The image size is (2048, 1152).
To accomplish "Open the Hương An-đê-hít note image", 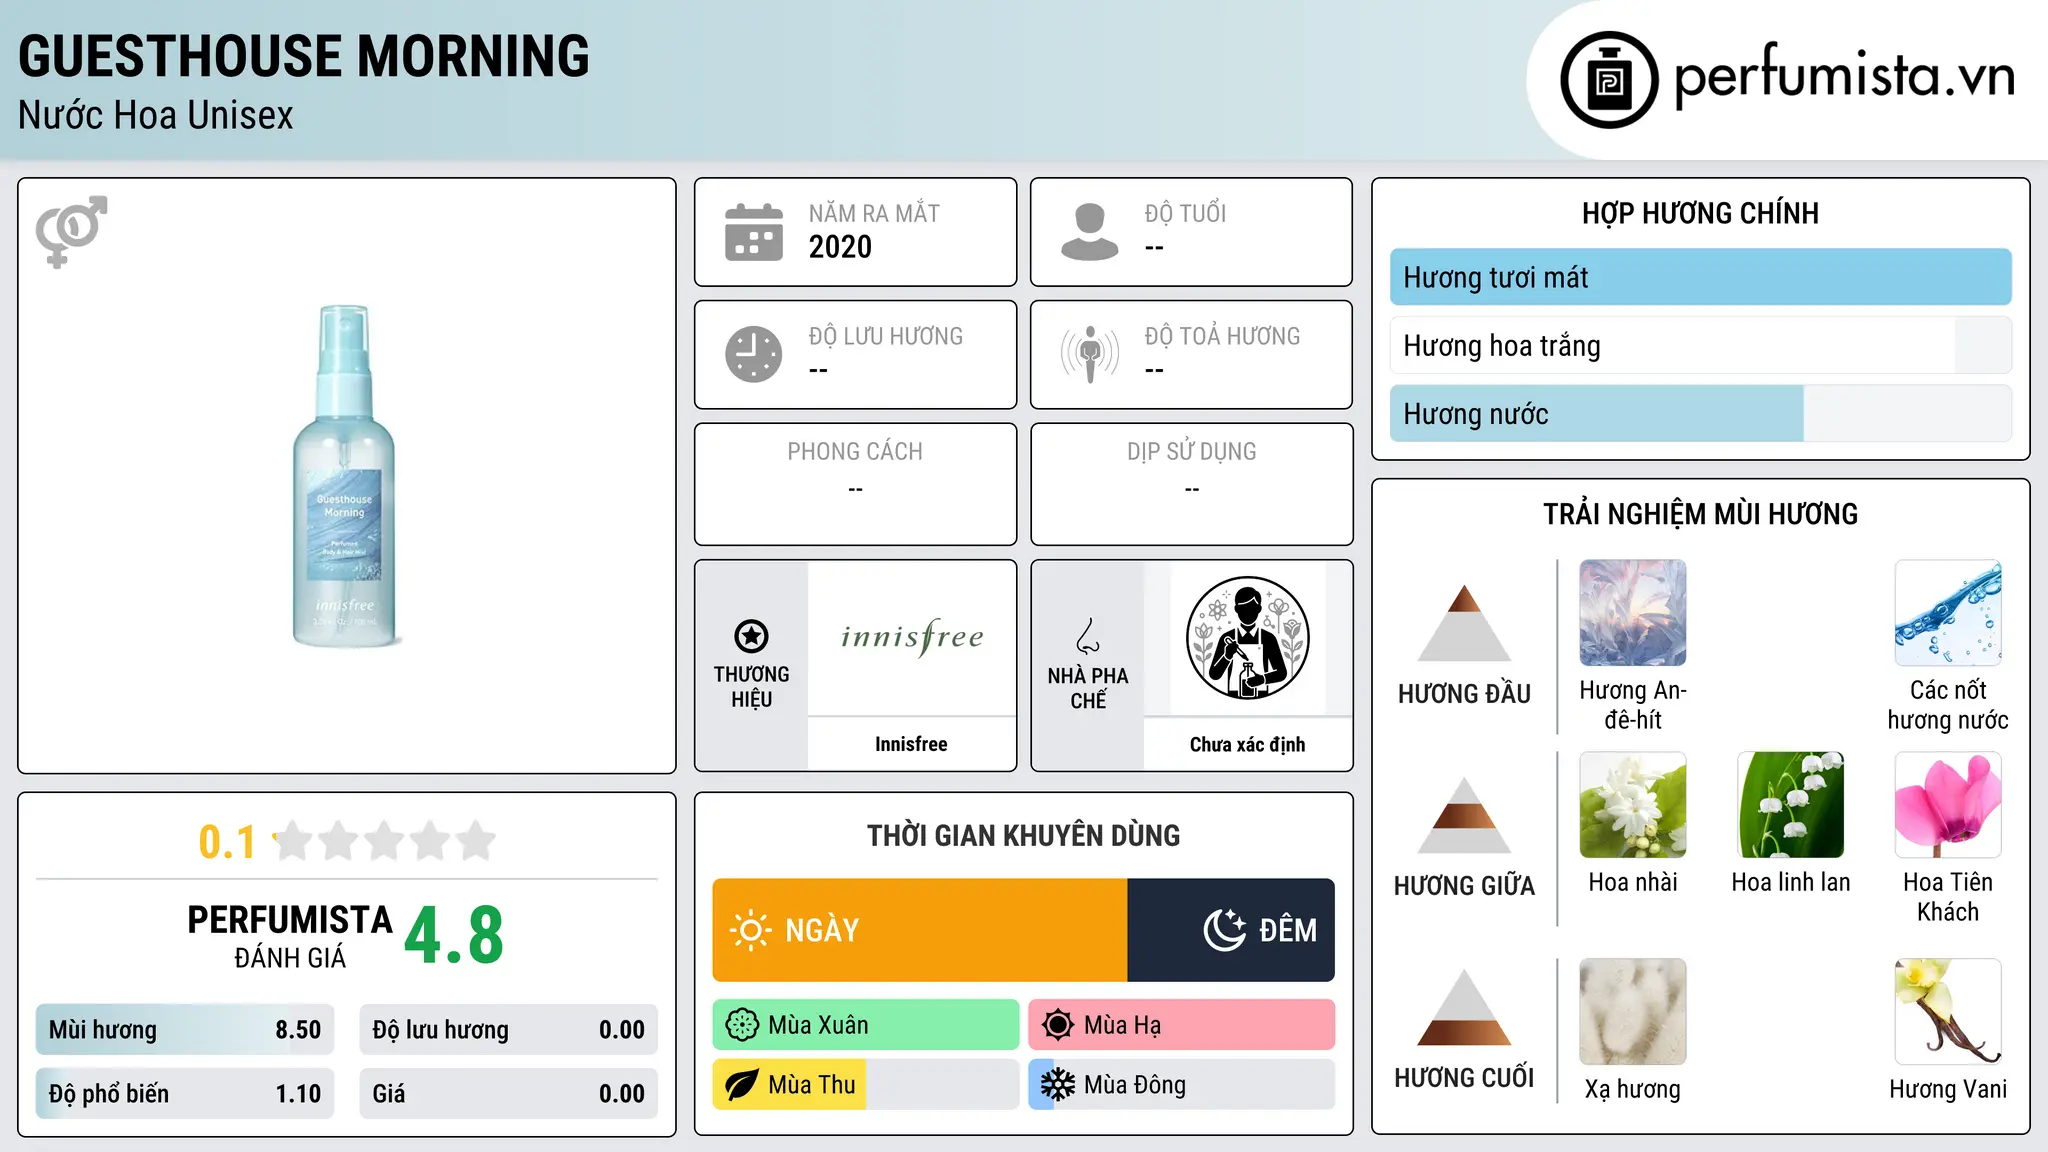I will pos(1633,613).
